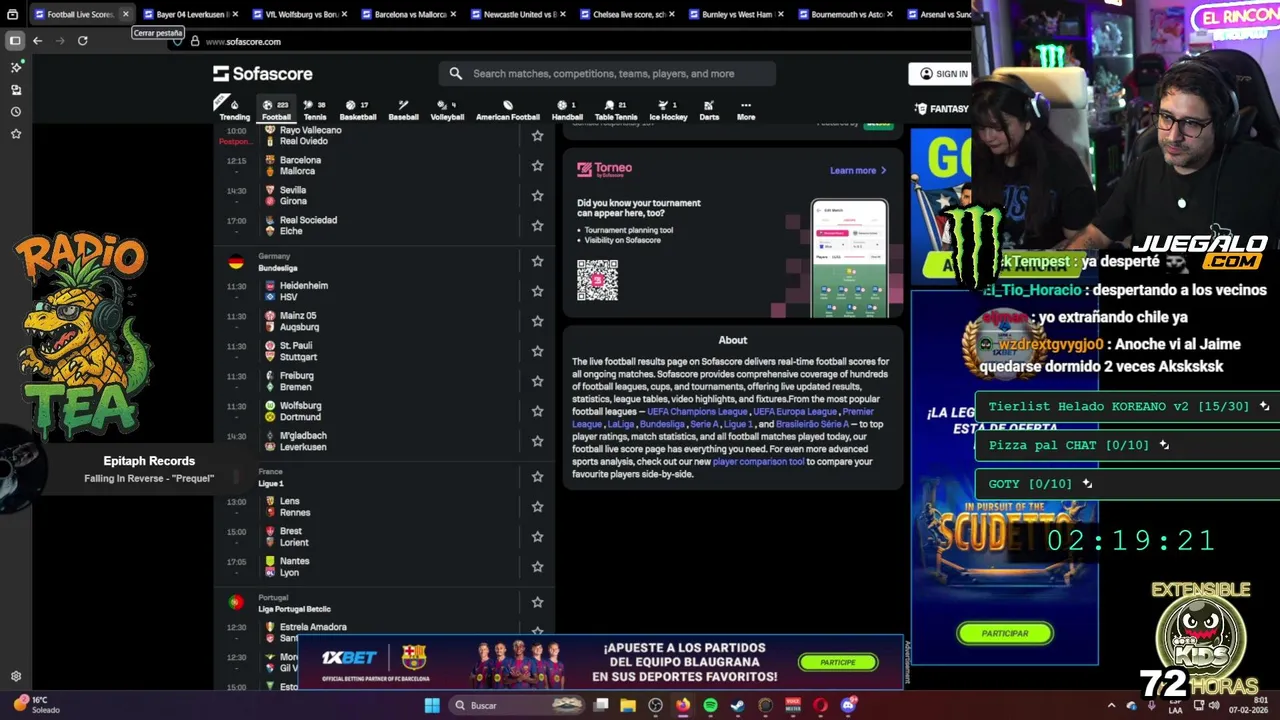
Task: Favorite the Real Sociedad vs Elche star
Action: (x=537, y=225)
